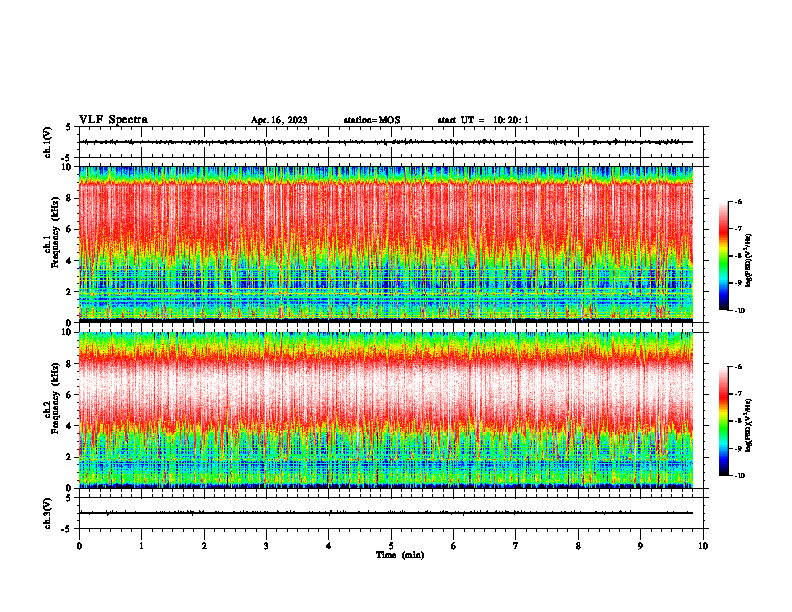Click the ch.3 waveform trace panel
This screenshot has width=792, height=612.
tap(393, 513)
